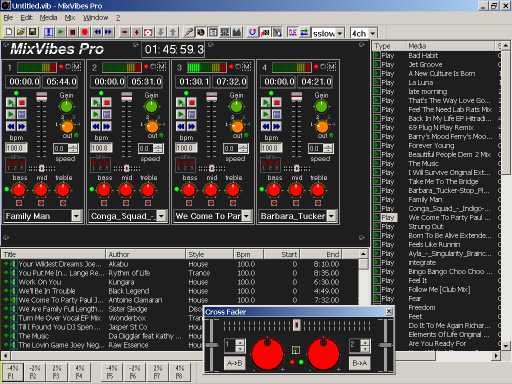Click deck 3 speed spinner arrows
The image size is (512, 384).
244,148
